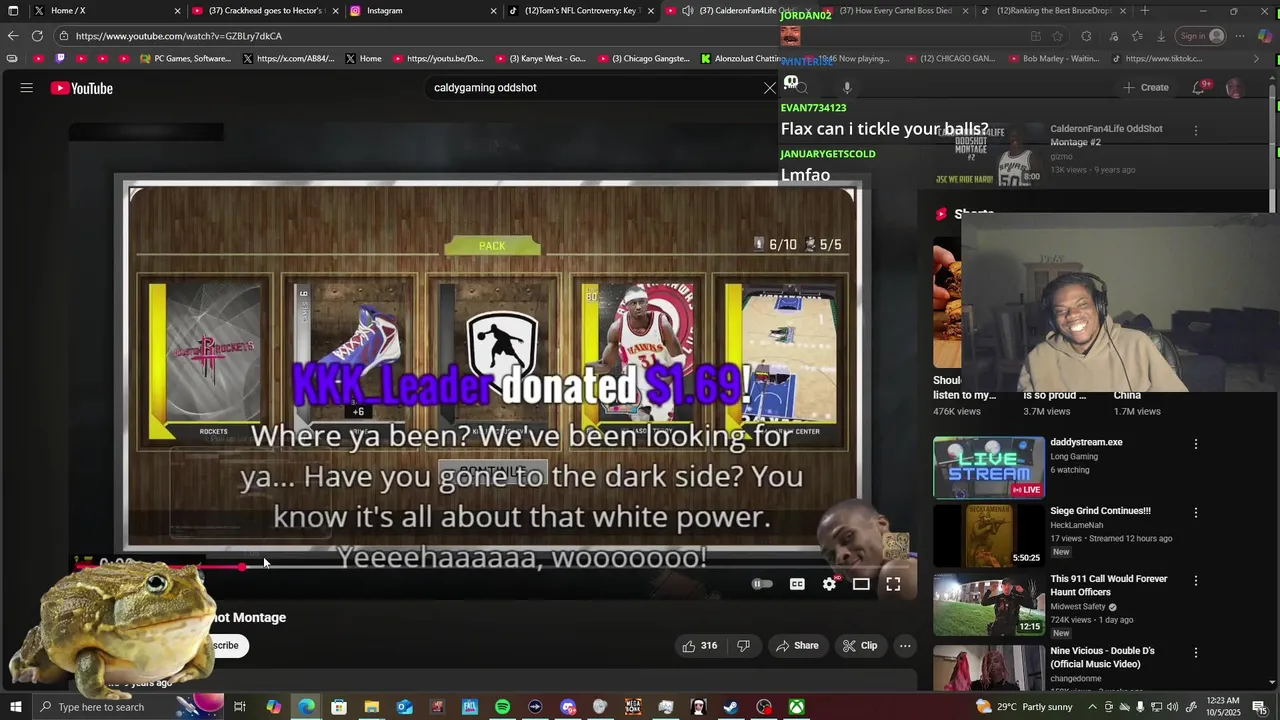Viewport: 1280px width, 720px height.
Task: Open File Explorer from the taskbar
Action: click(371, 707)
